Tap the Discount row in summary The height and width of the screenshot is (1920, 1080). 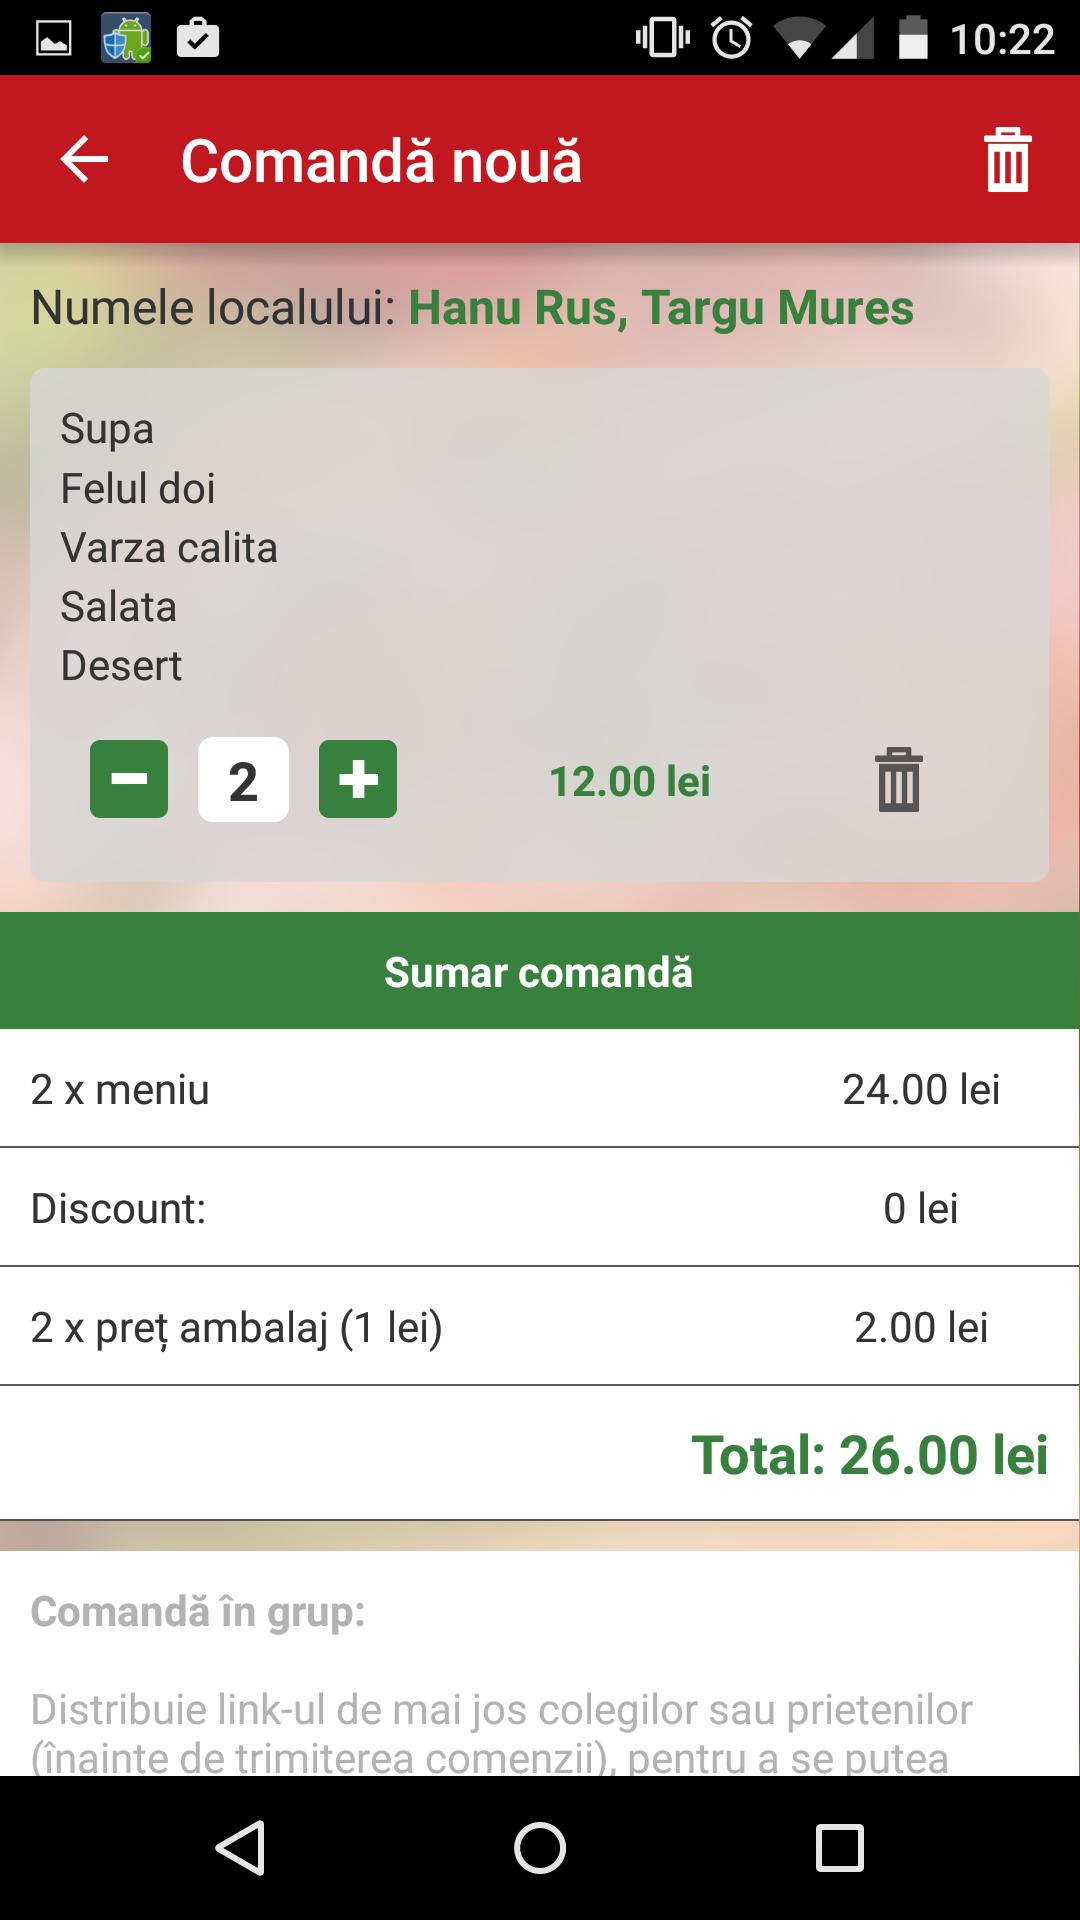click(x=540, y=1208)
